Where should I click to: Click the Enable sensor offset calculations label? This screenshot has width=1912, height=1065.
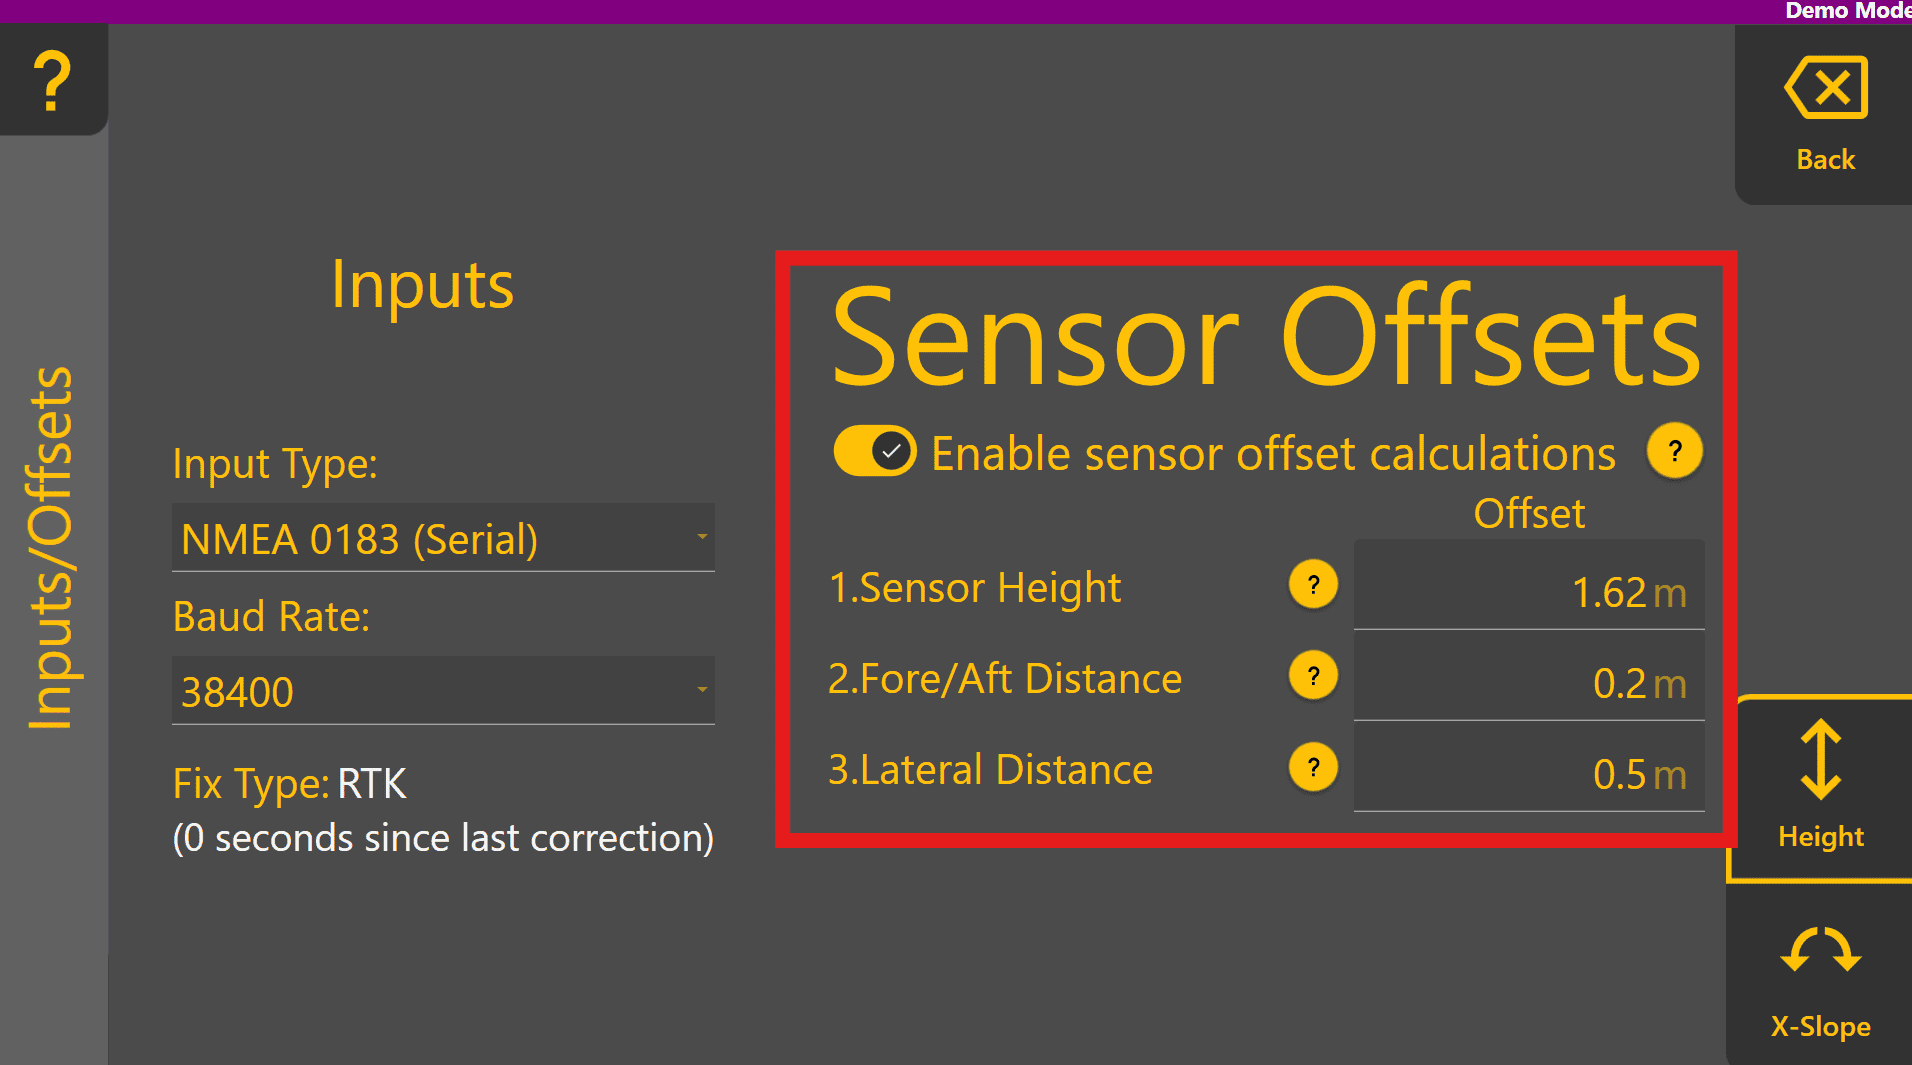1272,454
